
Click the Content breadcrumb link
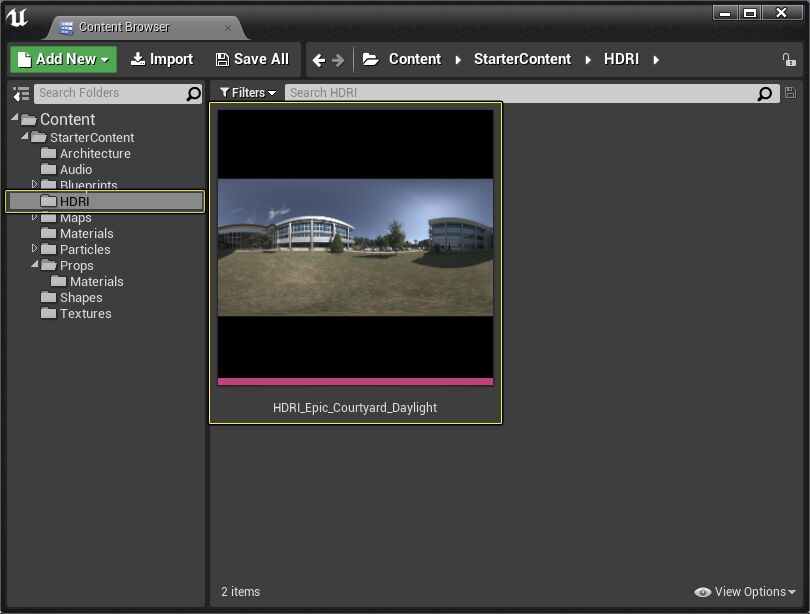(x=415, y=59)
